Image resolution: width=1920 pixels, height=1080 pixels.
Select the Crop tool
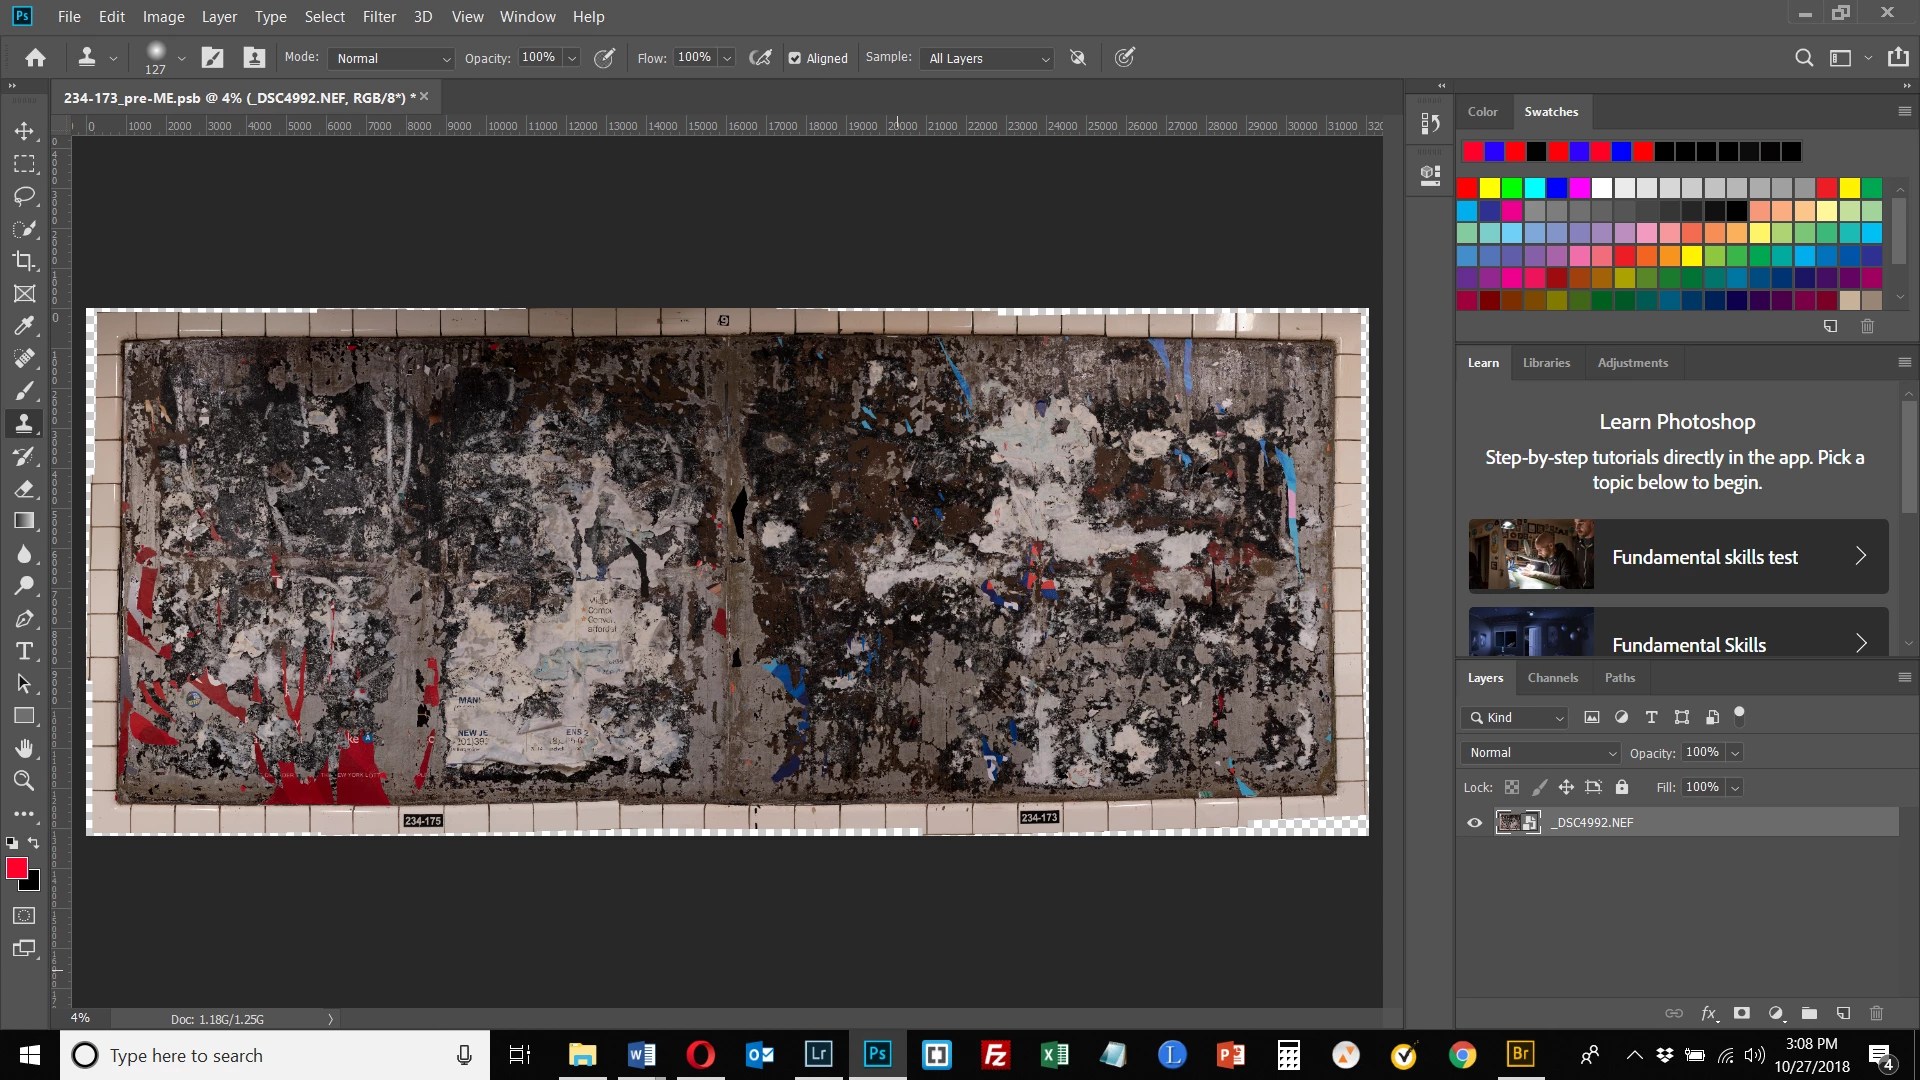click(24, 261)
